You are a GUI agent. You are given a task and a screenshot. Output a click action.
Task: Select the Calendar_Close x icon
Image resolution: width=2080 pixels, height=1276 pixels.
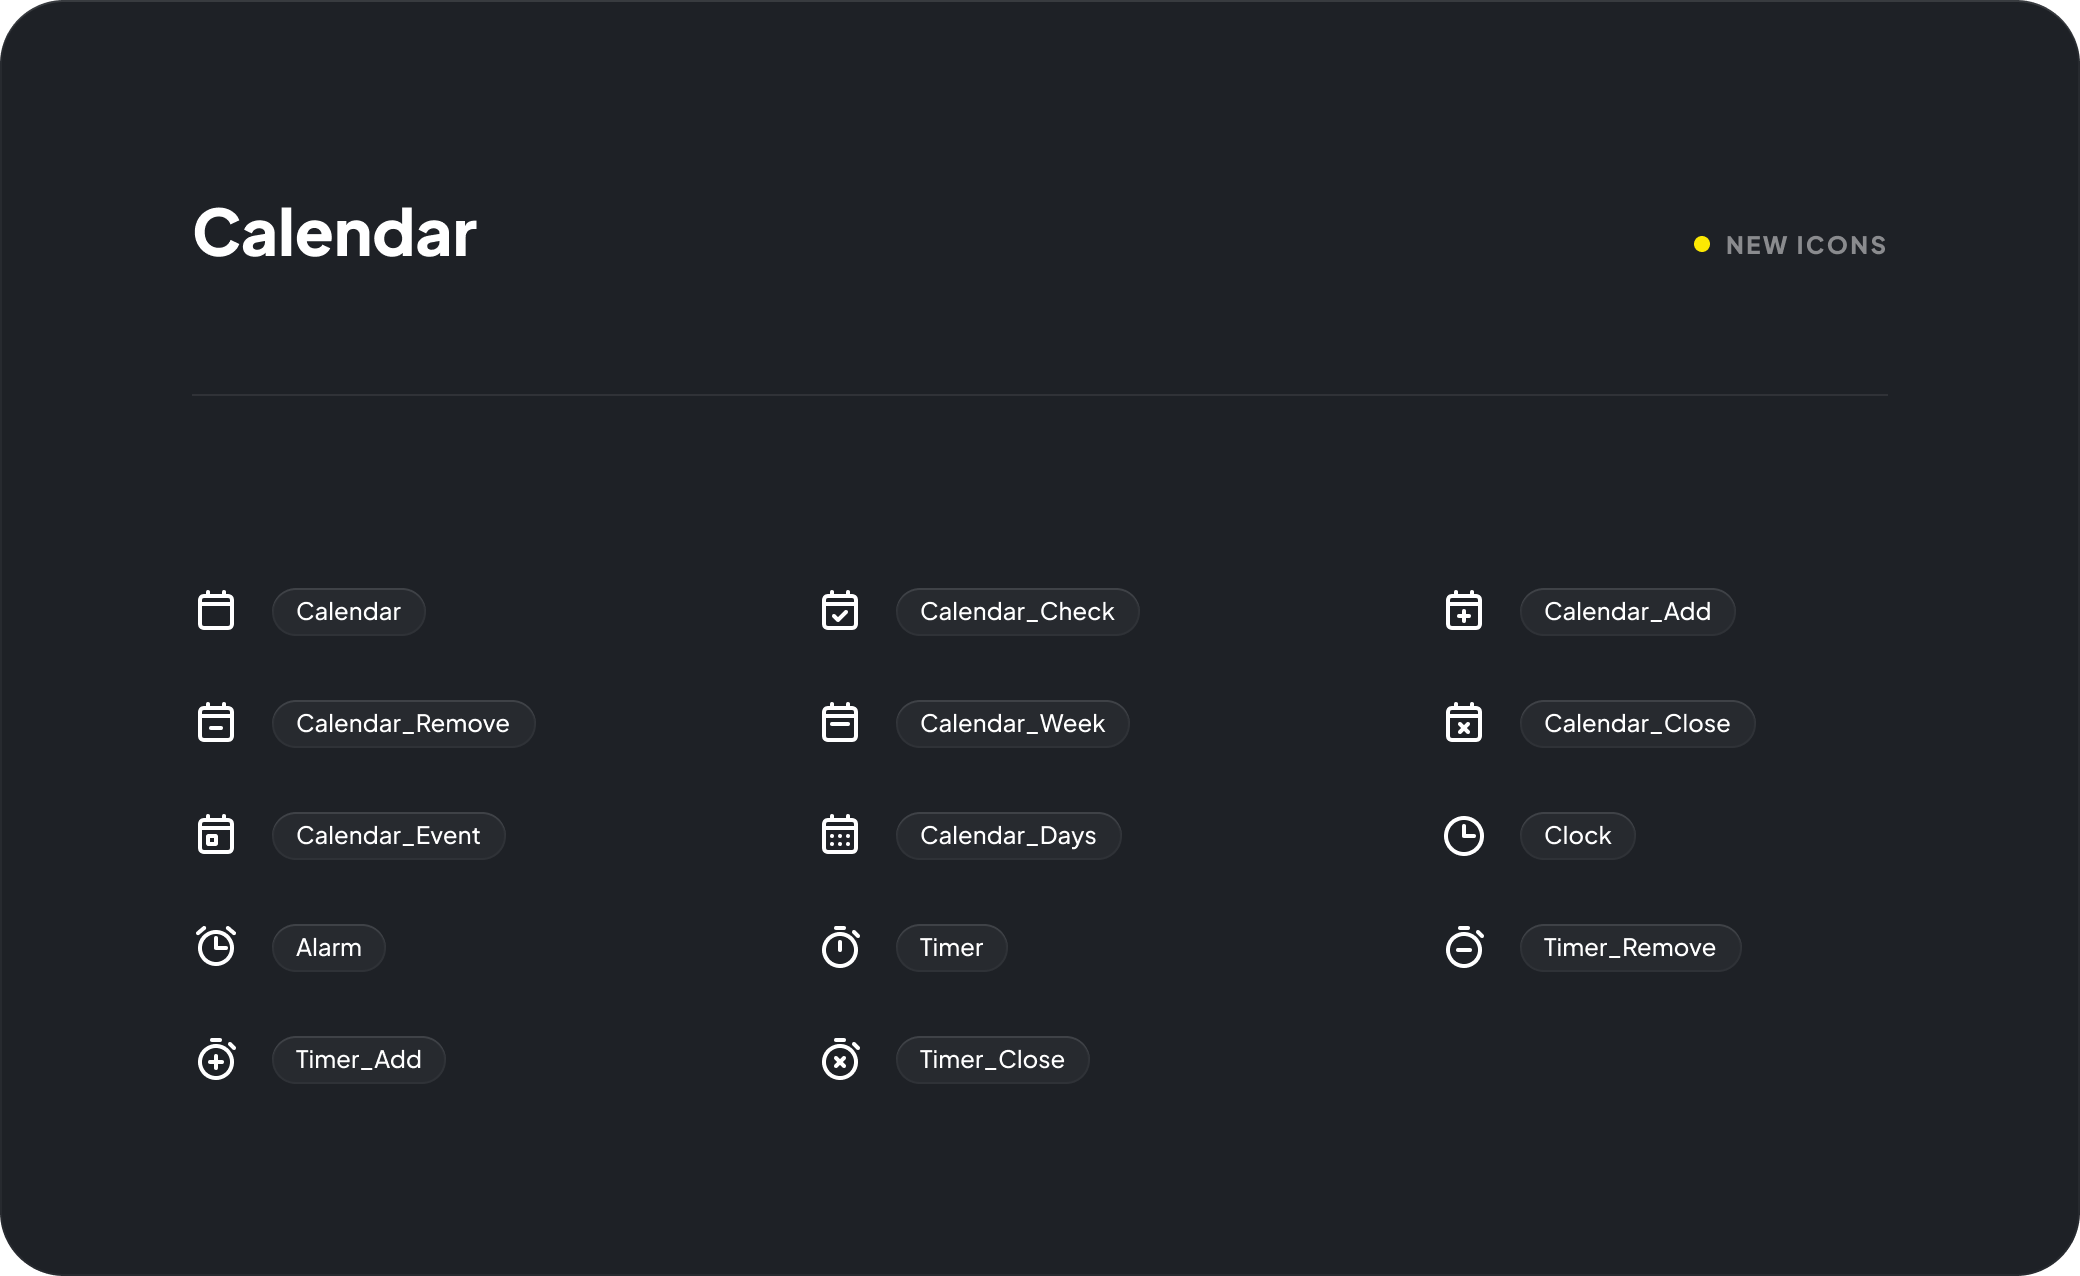click(1464, 723)
